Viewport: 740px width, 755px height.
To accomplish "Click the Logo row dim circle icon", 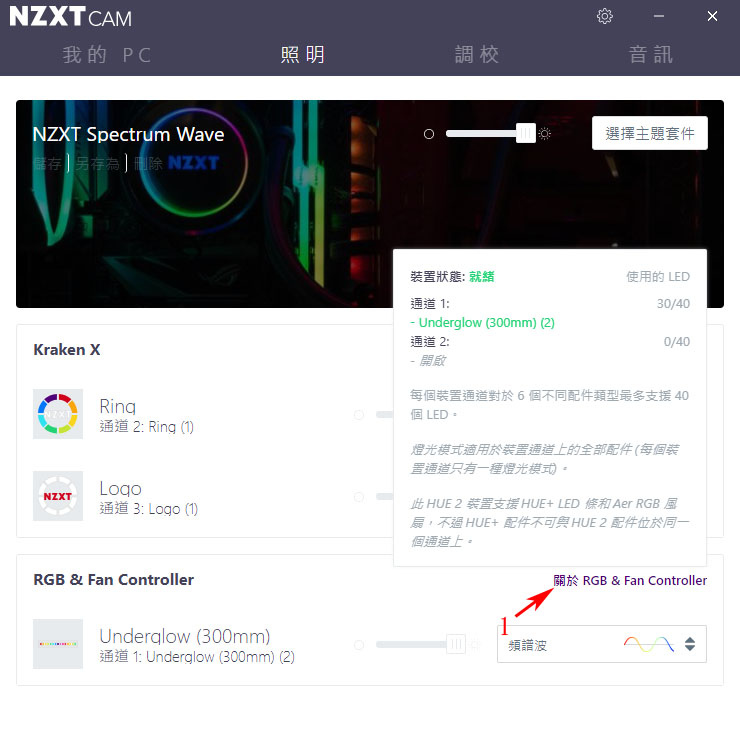I will point(359,497).
